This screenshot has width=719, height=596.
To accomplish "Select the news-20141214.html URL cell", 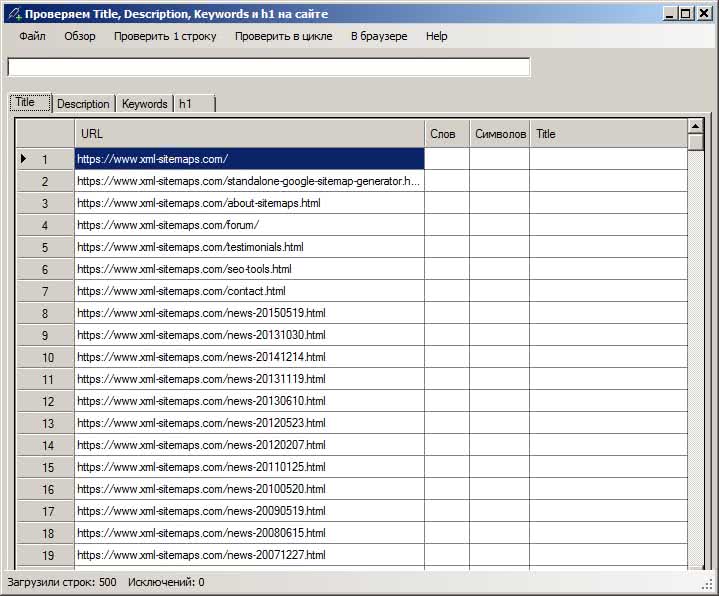I will 249,357.
